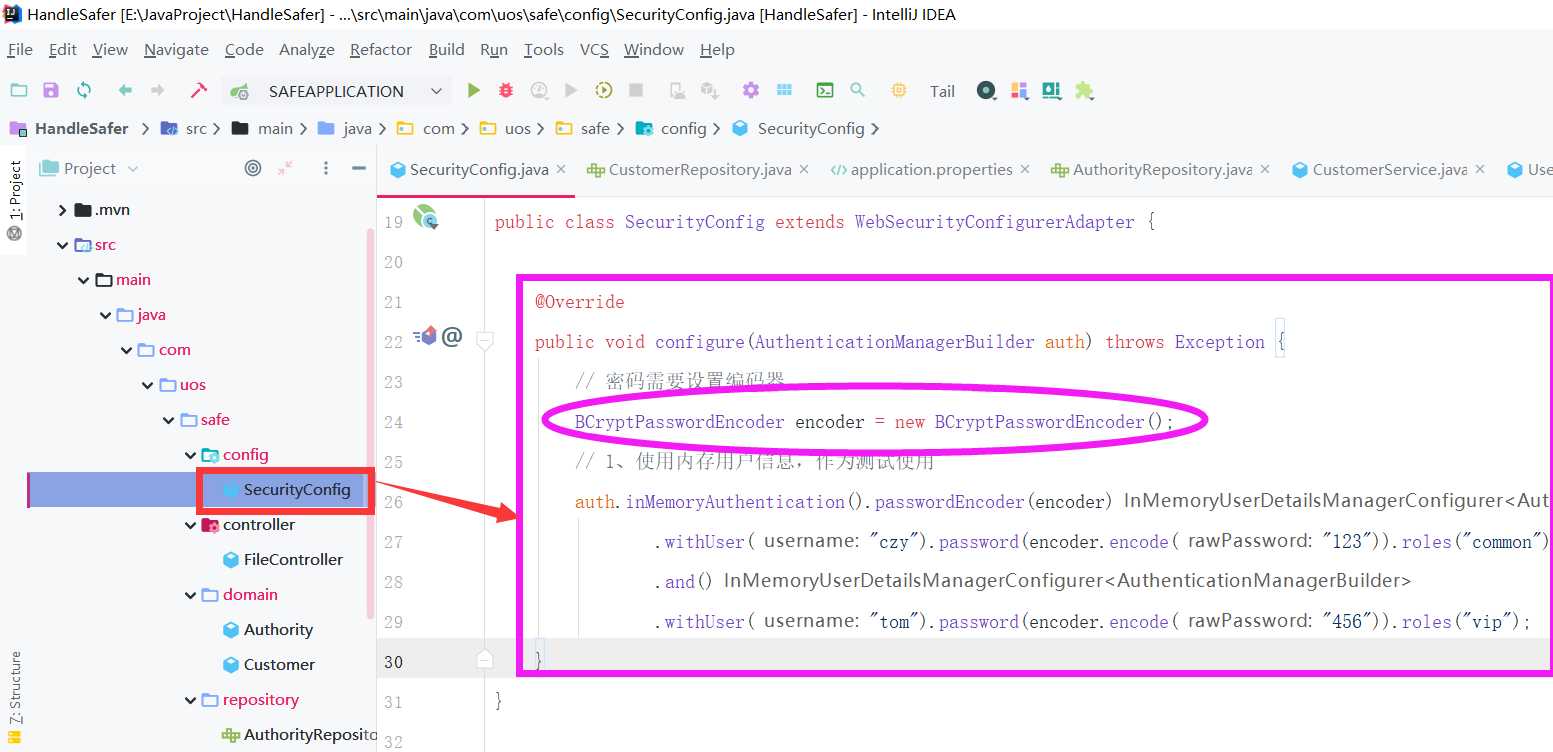This screenshot has height=752, width=1553.
Task: Click the Search Everywhere magnifier icon
Action: pyautogui.click(x=857, y=90)
